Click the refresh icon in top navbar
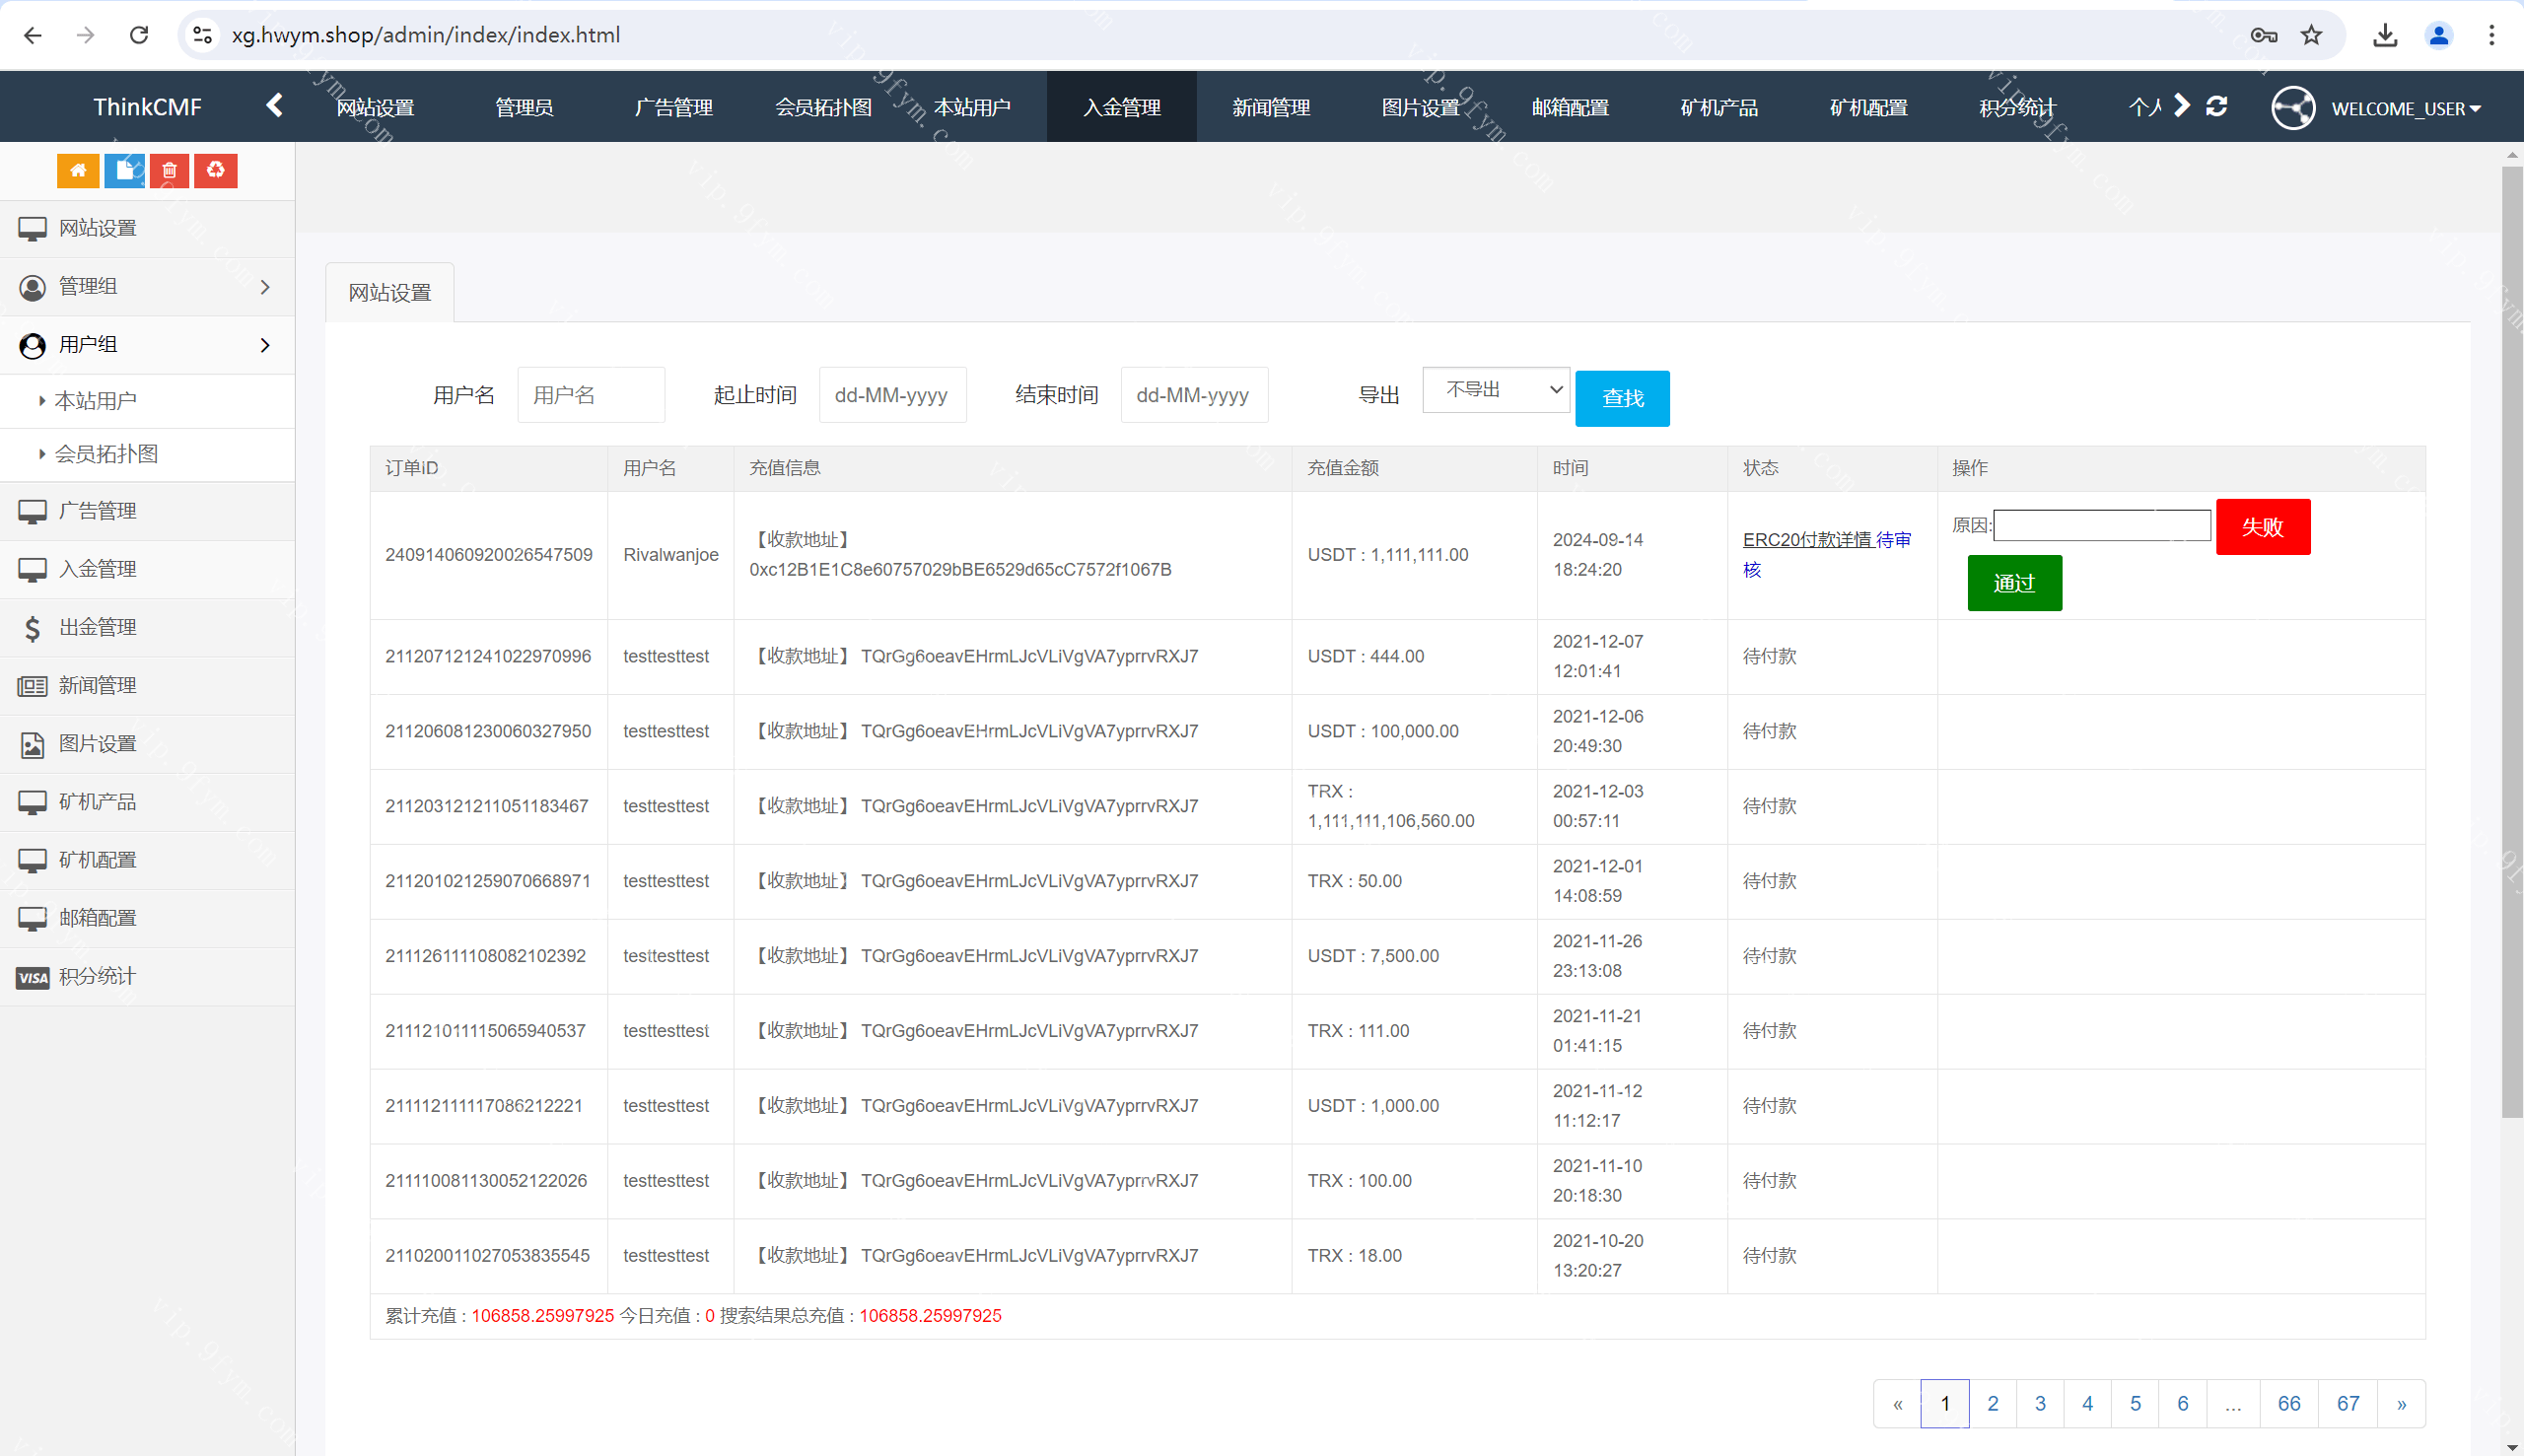2524x1456 pixels. (x=2216, y=107)
